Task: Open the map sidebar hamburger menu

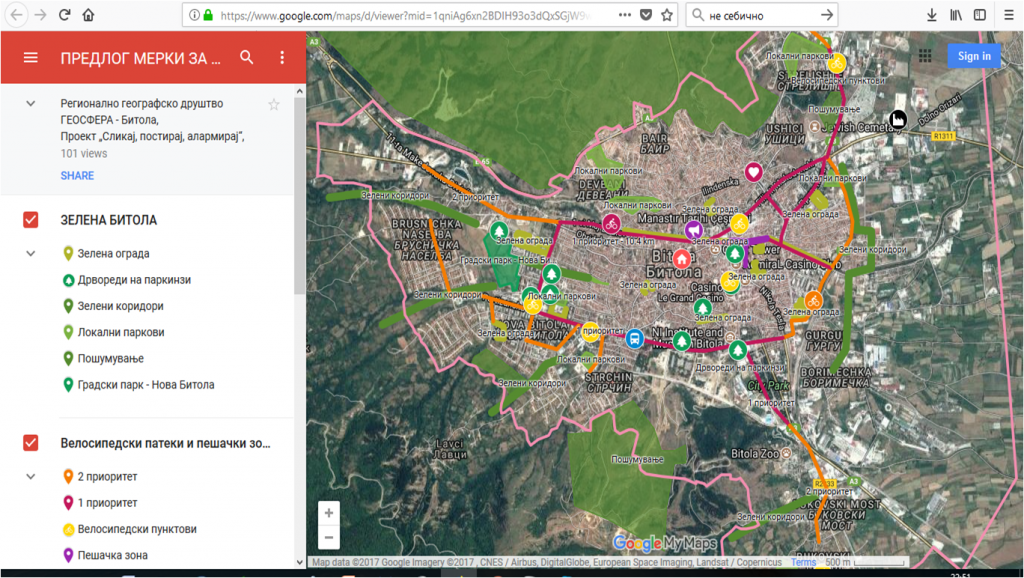Action: [30, 58]
